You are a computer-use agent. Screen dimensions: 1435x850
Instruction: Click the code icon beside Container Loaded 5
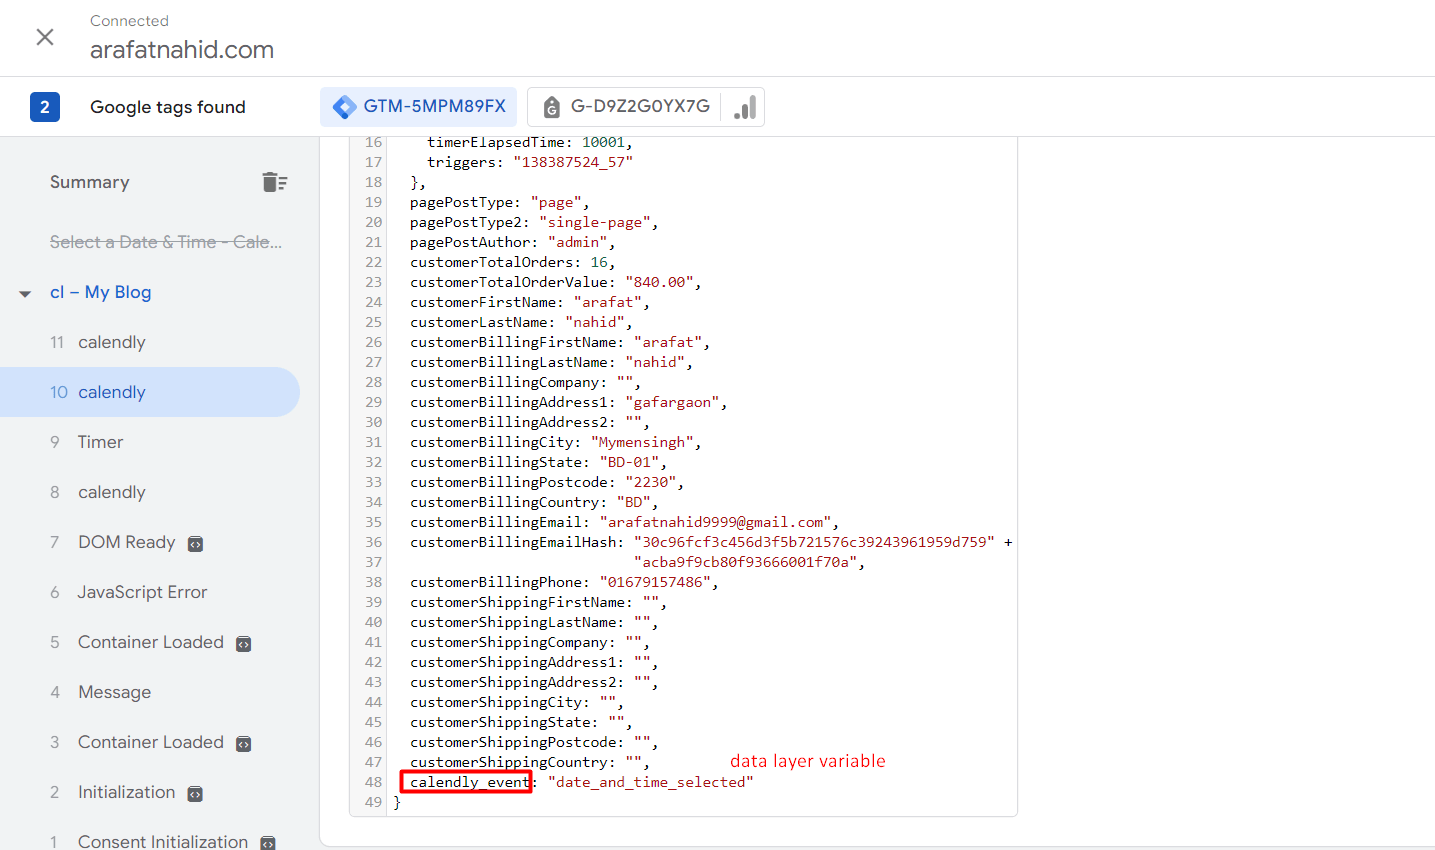click(x=243, y=644)
